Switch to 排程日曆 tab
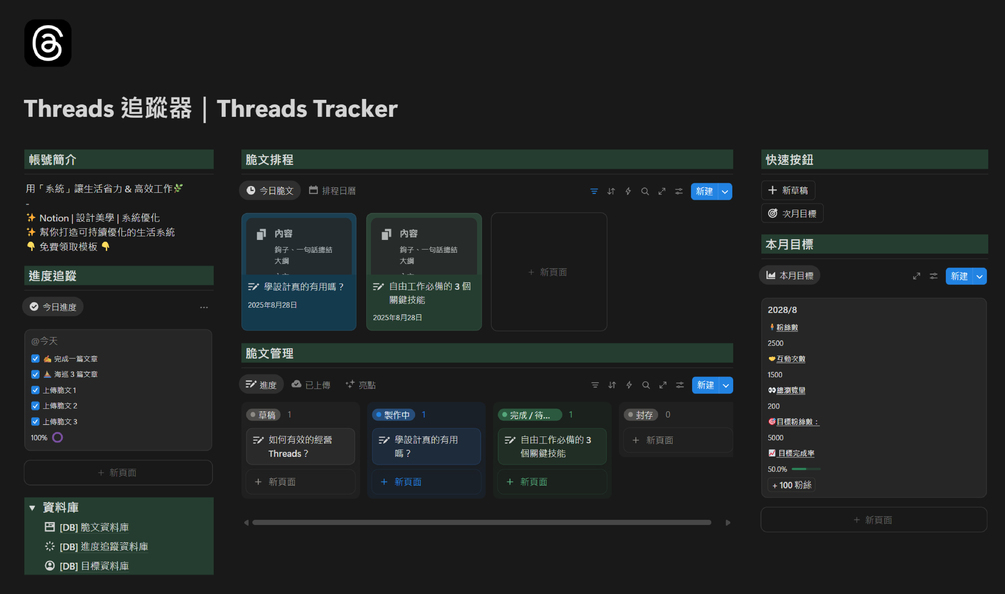This screenshot has width=1005, height=594. [332, 190]
